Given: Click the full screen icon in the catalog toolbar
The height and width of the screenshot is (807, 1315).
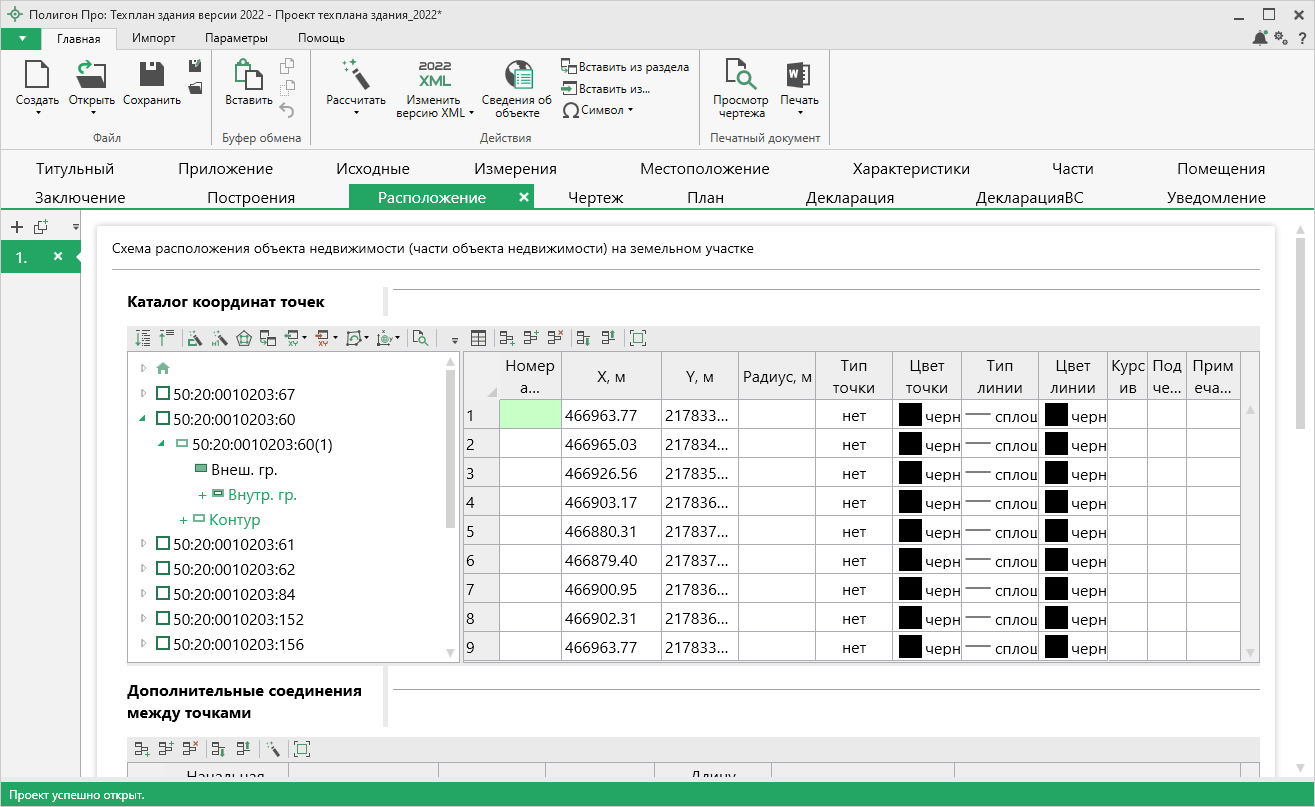Looking at the screenshot, I should [638, 339].
